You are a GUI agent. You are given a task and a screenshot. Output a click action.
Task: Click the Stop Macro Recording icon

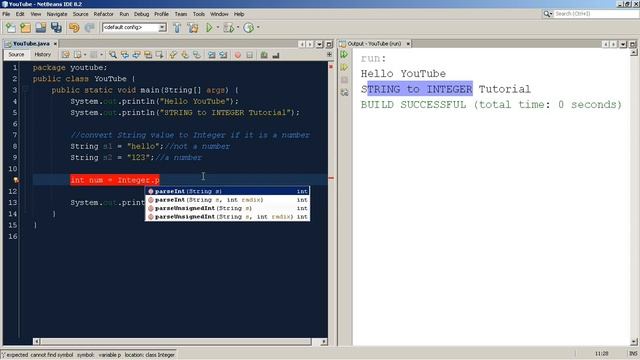(249, 55)
